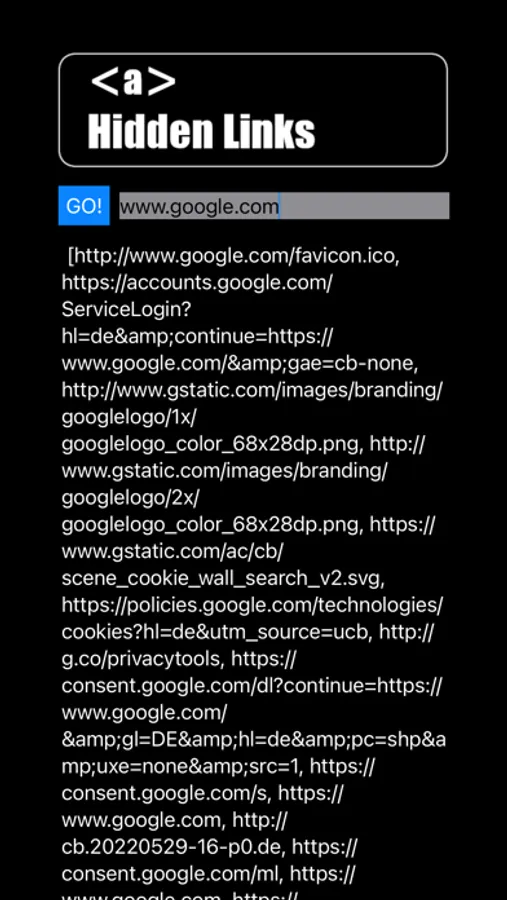
Task: Click the uxe=none&amp;src=1 text
Action: pyautogui.click(x=180, y=766)
